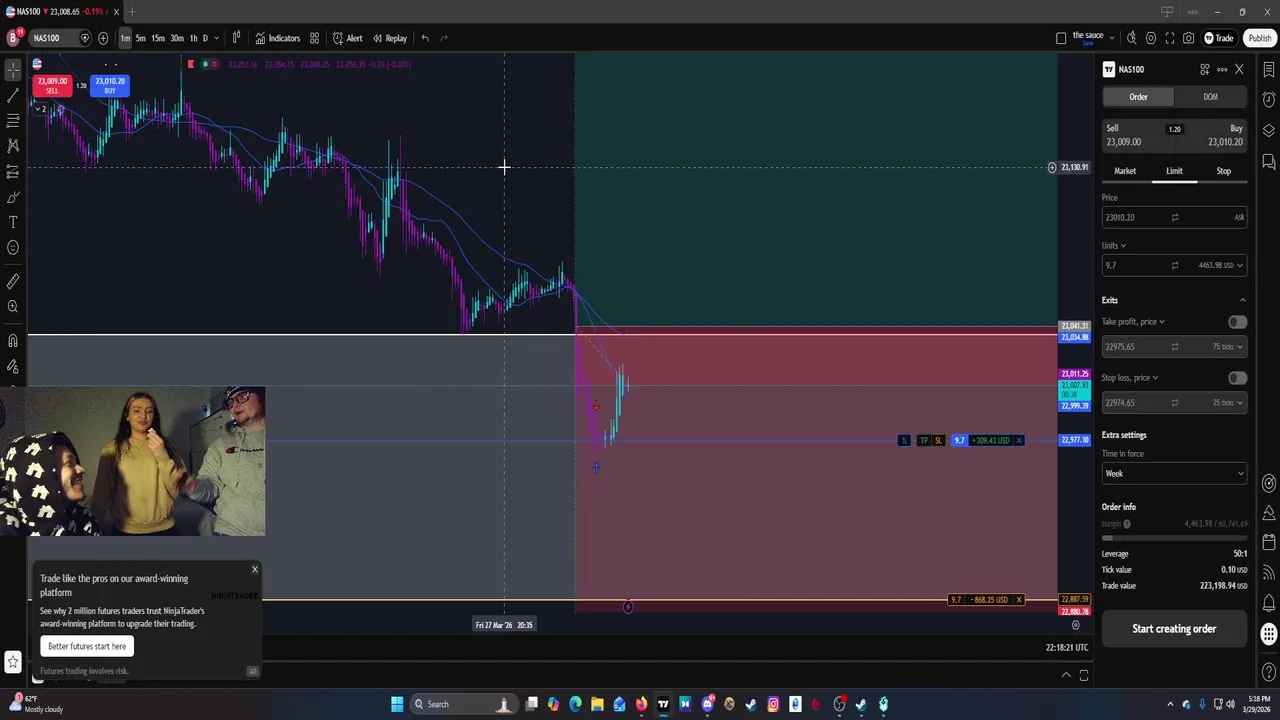This screenshot has height=720, width=1280.
Task: Open the 25 ticks dropdown
Action: [x=1228, y=403]
